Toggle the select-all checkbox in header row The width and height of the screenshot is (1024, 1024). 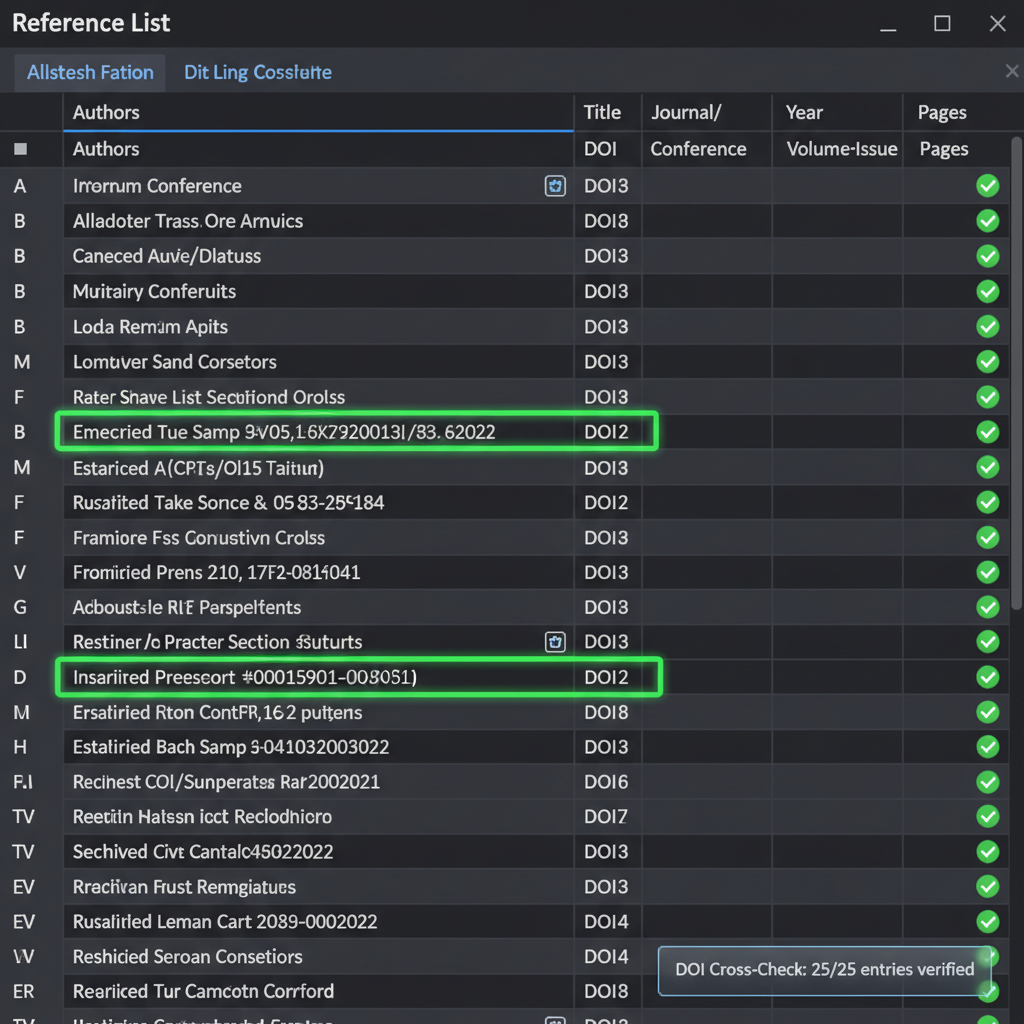coord(21,150)
